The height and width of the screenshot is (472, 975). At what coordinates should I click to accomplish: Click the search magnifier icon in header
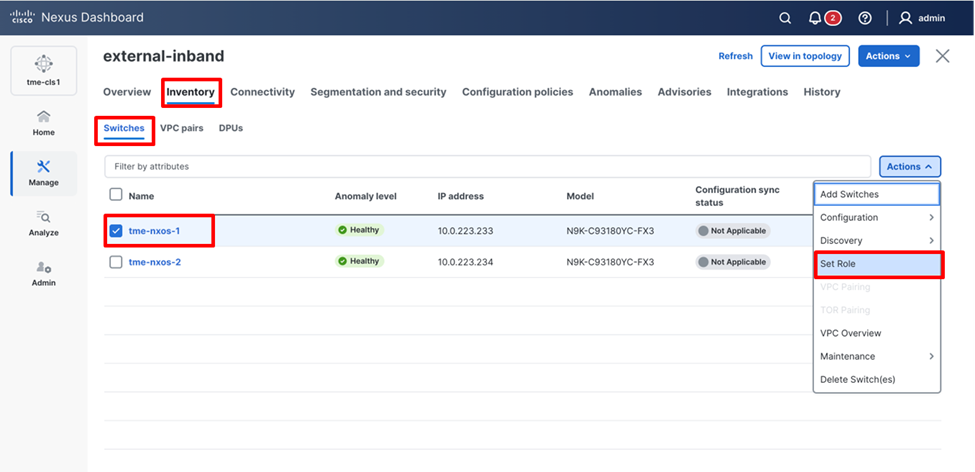tap(786, 18)
